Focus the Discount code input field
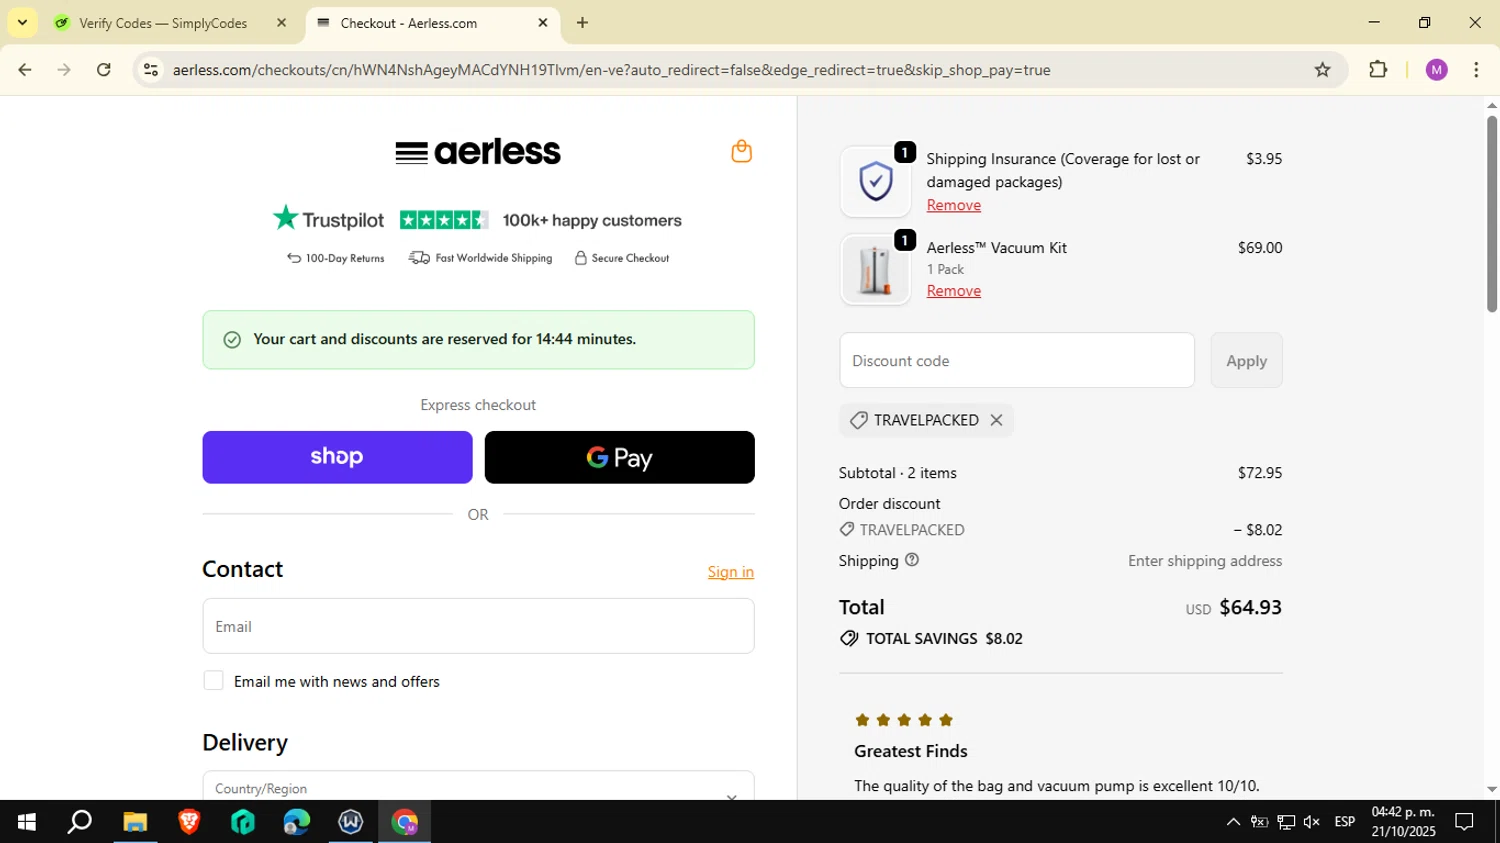1500x843 pixels. [1017, 360]
